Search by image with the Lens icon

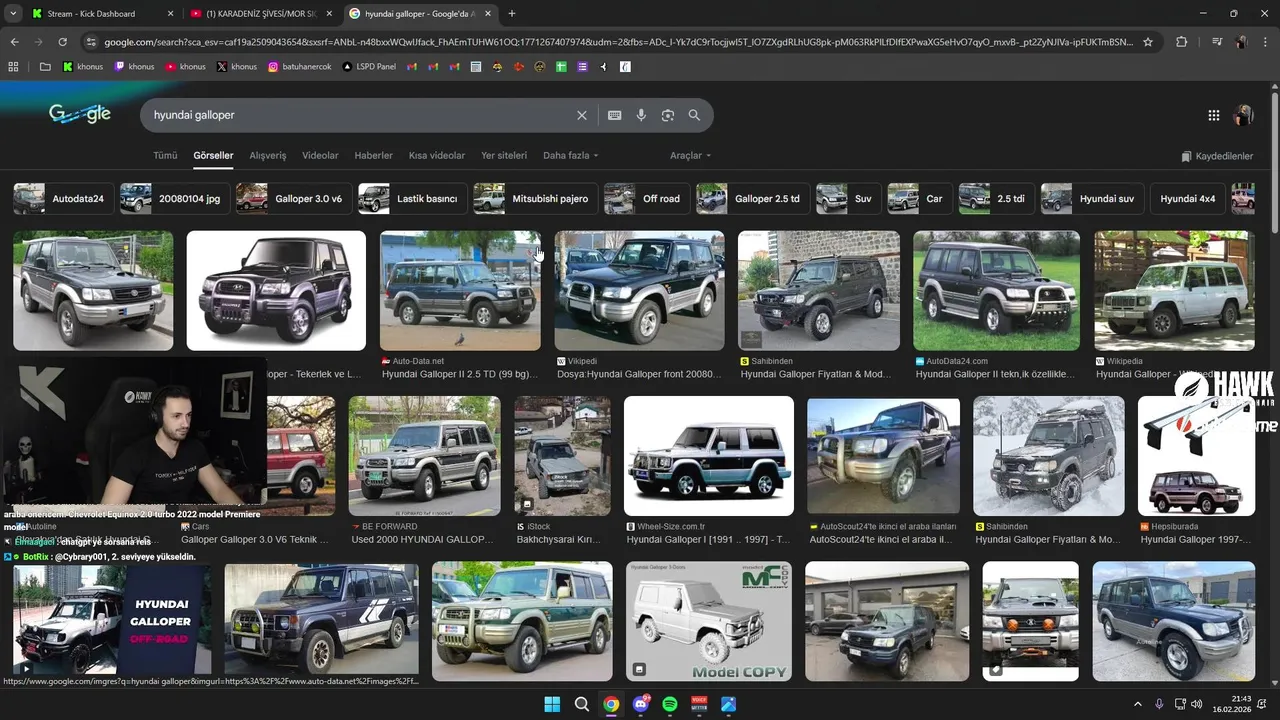(668, 115)
